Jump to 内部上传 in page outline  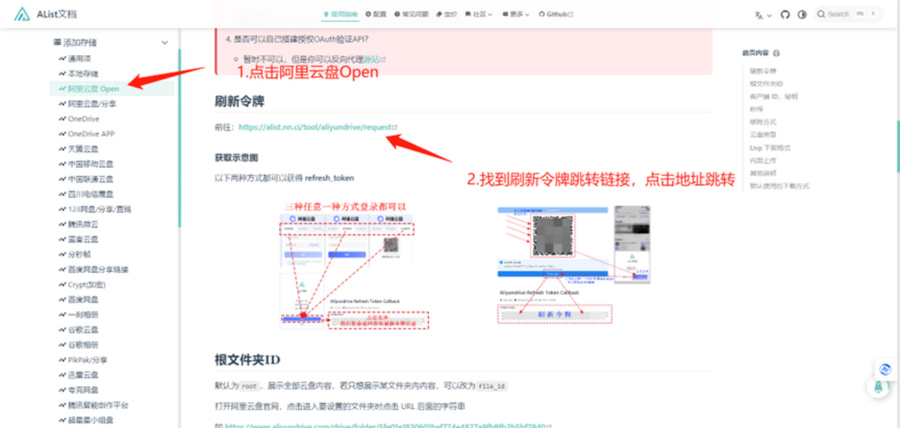763,161
